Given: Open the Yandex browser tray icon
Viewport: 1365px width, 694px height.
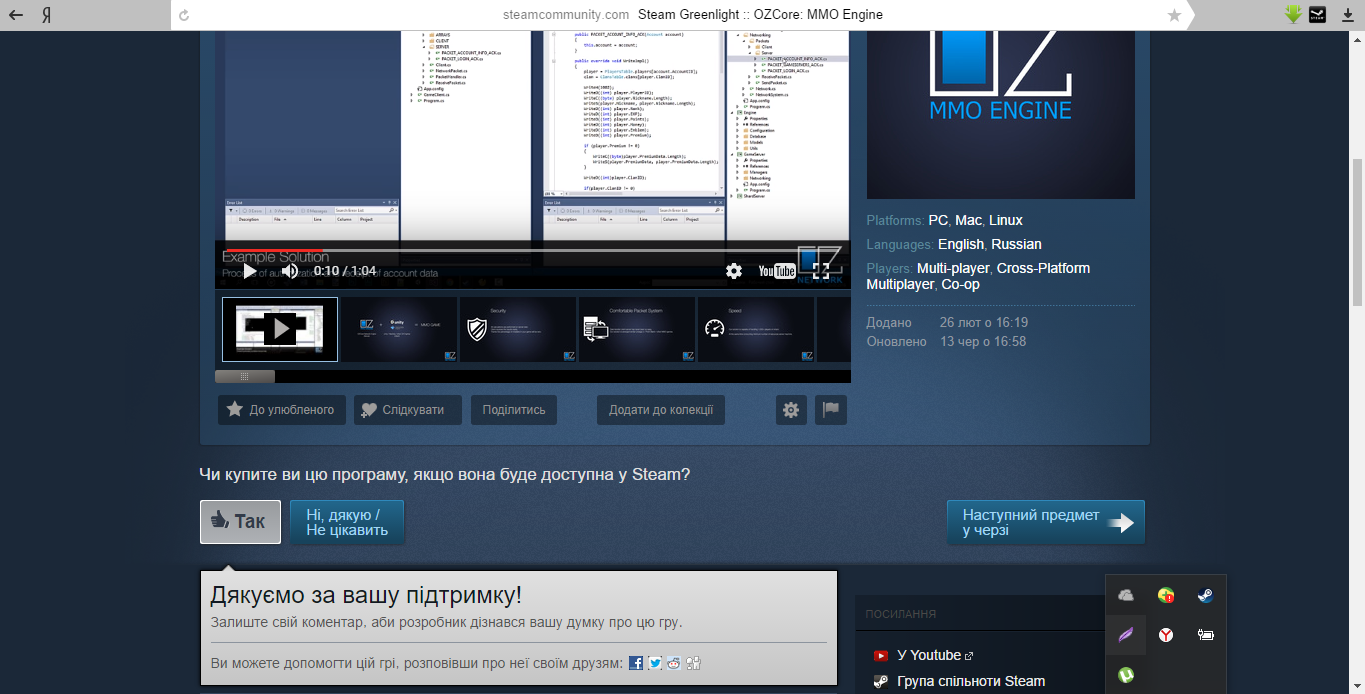Looking at the screenshot, I should [x=1166, y=635].
